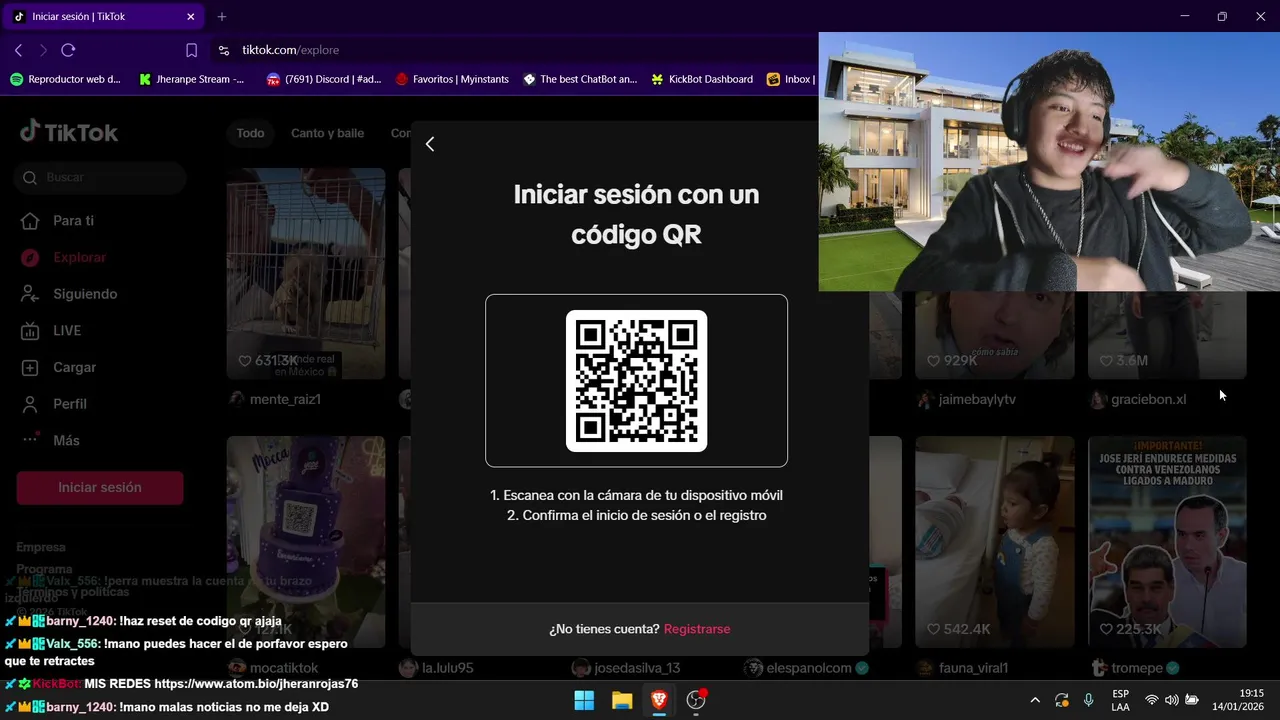Open clock showing 19:15

point(1238,700)
